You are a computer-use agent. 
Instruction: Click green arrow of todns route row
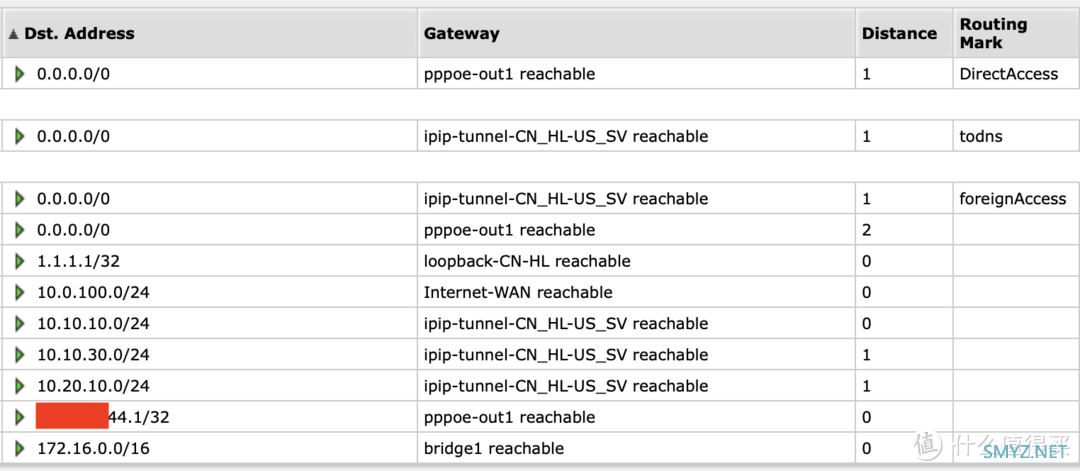(x=20, y=136)
